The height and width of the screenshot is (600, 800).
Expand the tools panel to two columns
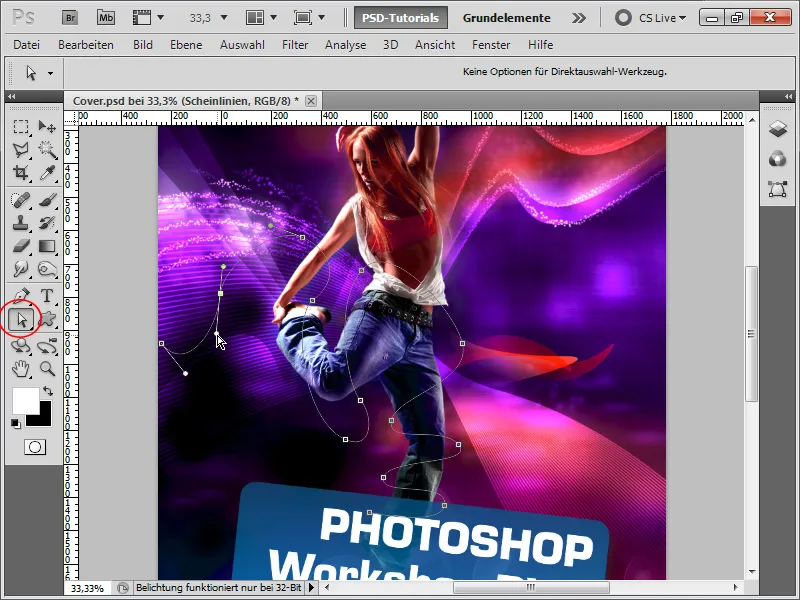point(11,96)
